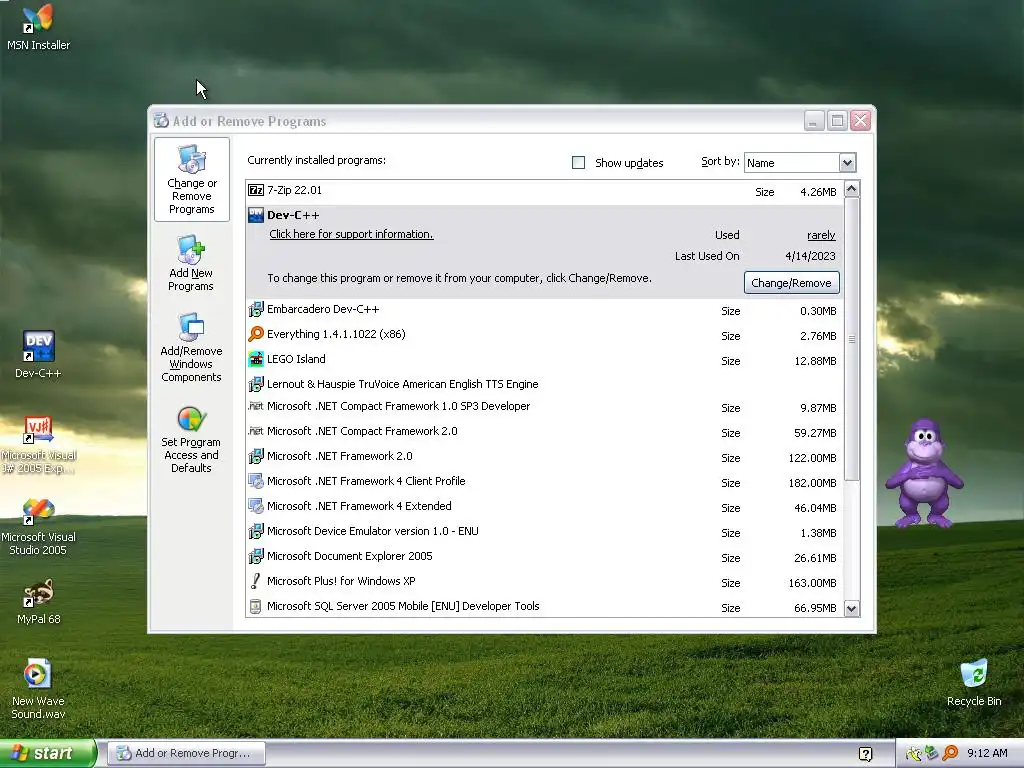The height and width of the screenshot is (768, 1024).
Task: Click the Embarcadero Dev-C++ installer icon
Action: [256, 310]
